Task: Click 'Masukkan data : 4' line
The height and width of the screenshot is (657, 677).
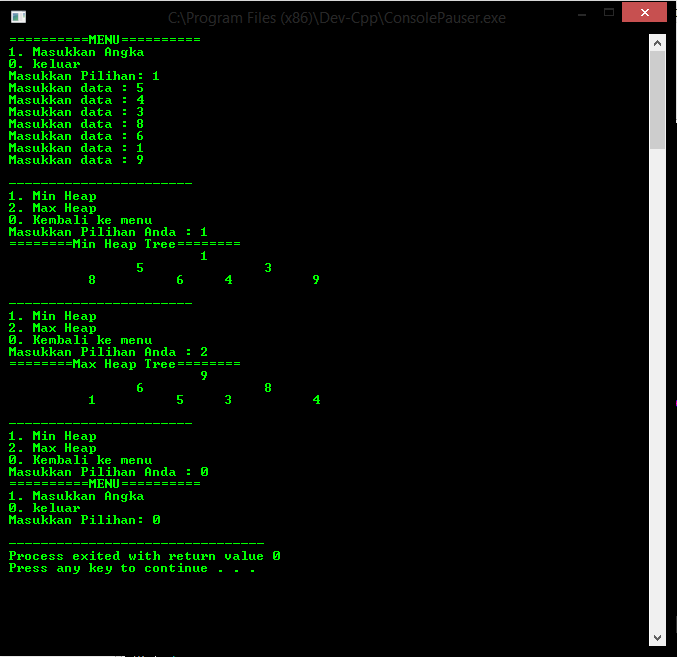Action: tap(76, 100)
